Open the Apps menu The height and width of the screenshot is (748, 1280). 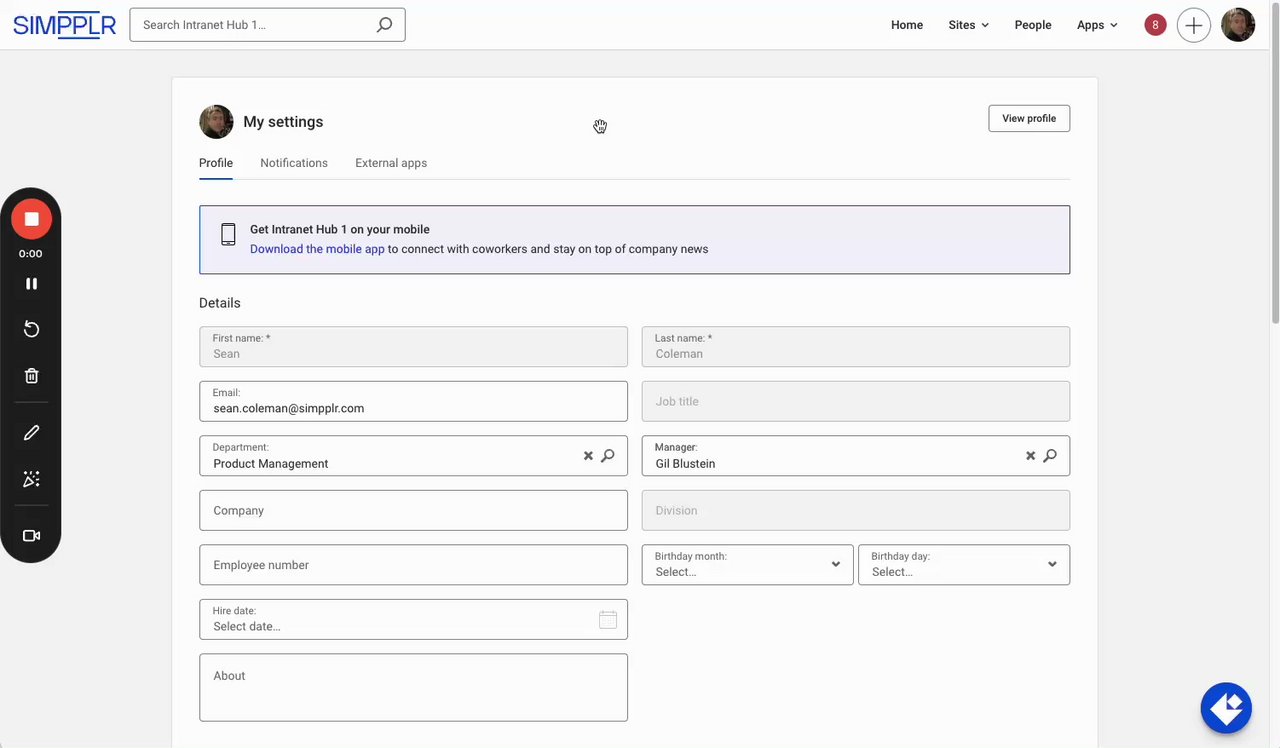coord(1097,25)
